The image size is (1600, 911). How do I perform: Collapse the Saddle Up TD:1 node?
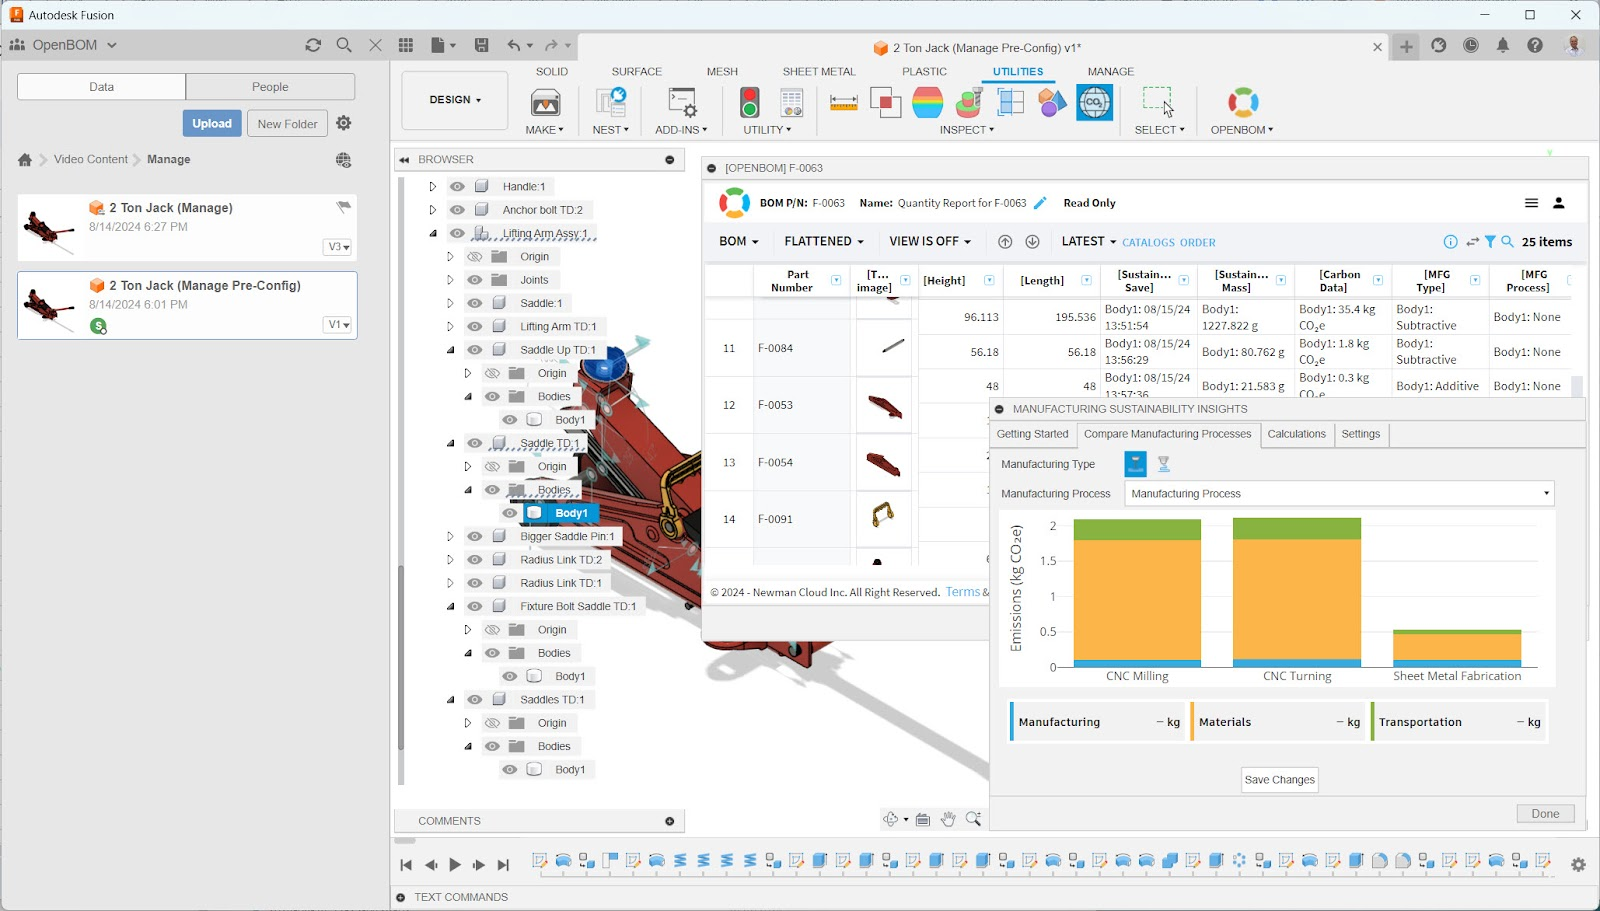450,350
